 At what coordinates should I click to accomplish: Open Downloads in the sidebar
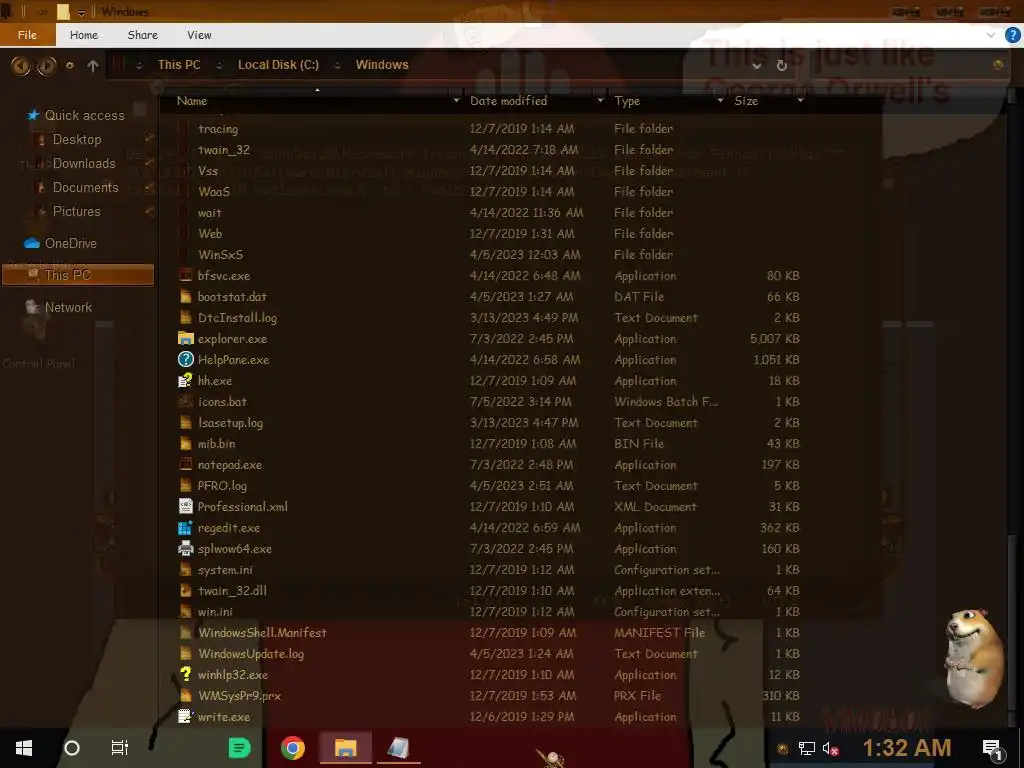(x=84, y=164)
